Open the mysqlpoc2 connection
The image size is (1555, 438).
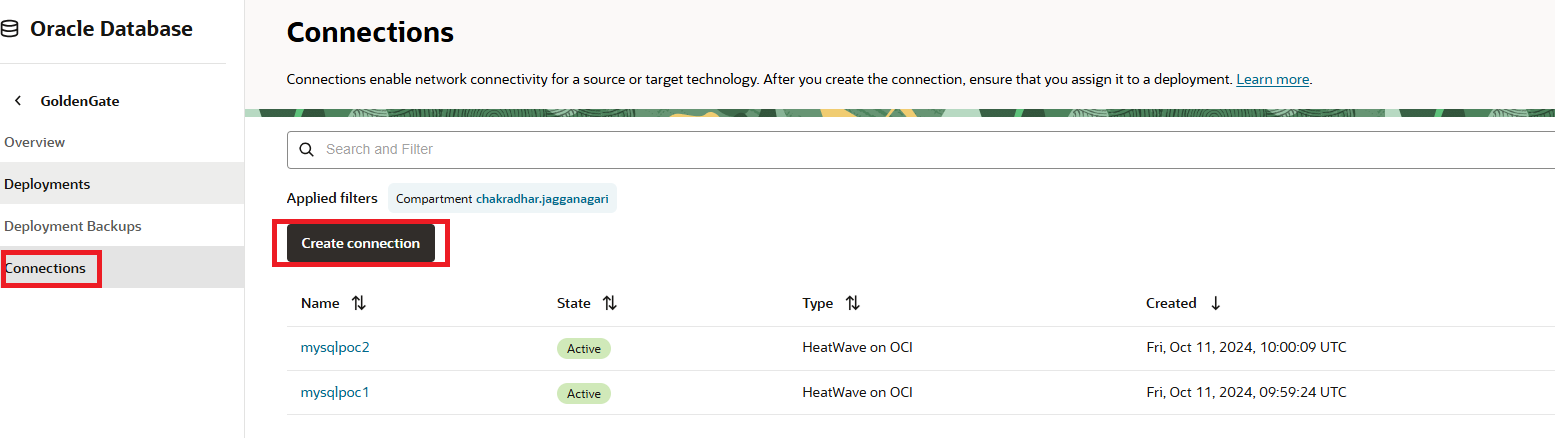(335, 347)
